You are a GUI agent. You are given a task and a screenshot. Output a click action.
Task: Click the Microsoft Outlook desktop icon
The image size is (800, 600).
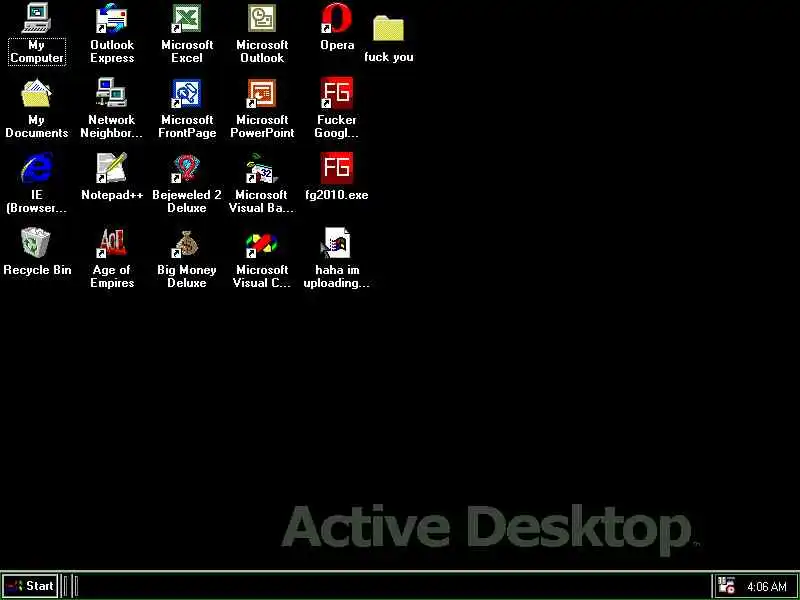pos(262,18)
